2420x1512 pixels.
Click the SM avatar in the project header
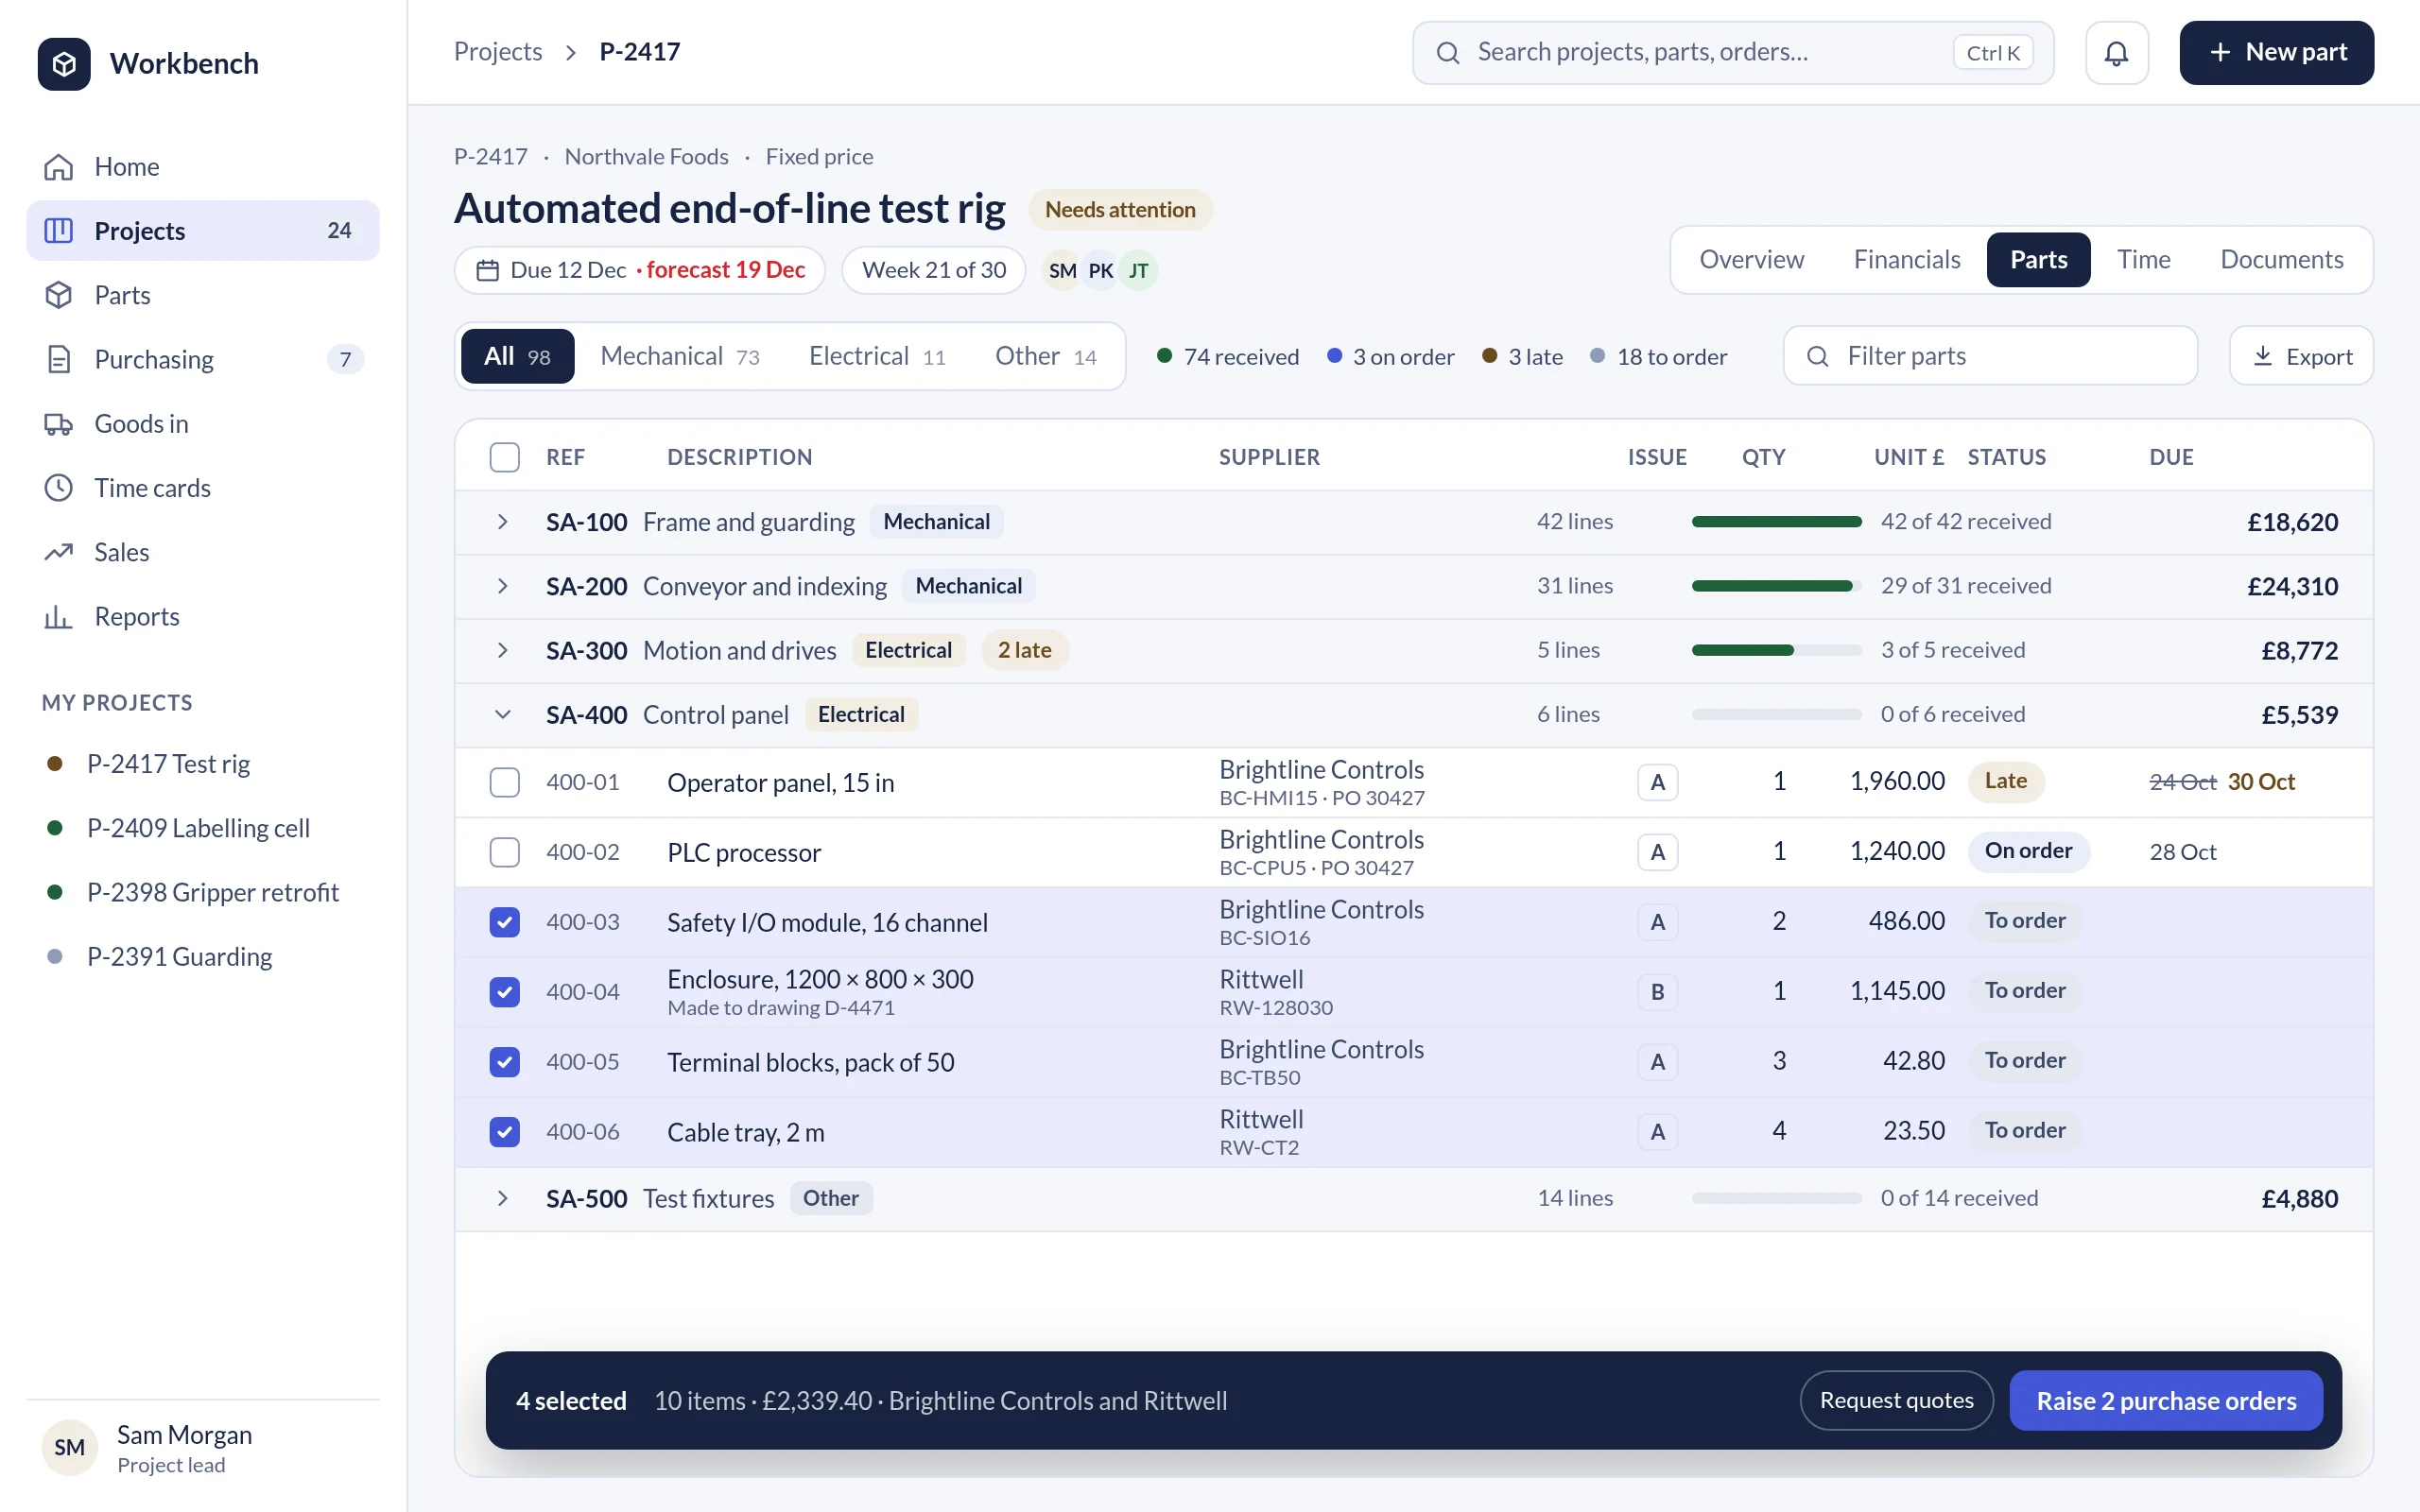[x=1062, y=270]
